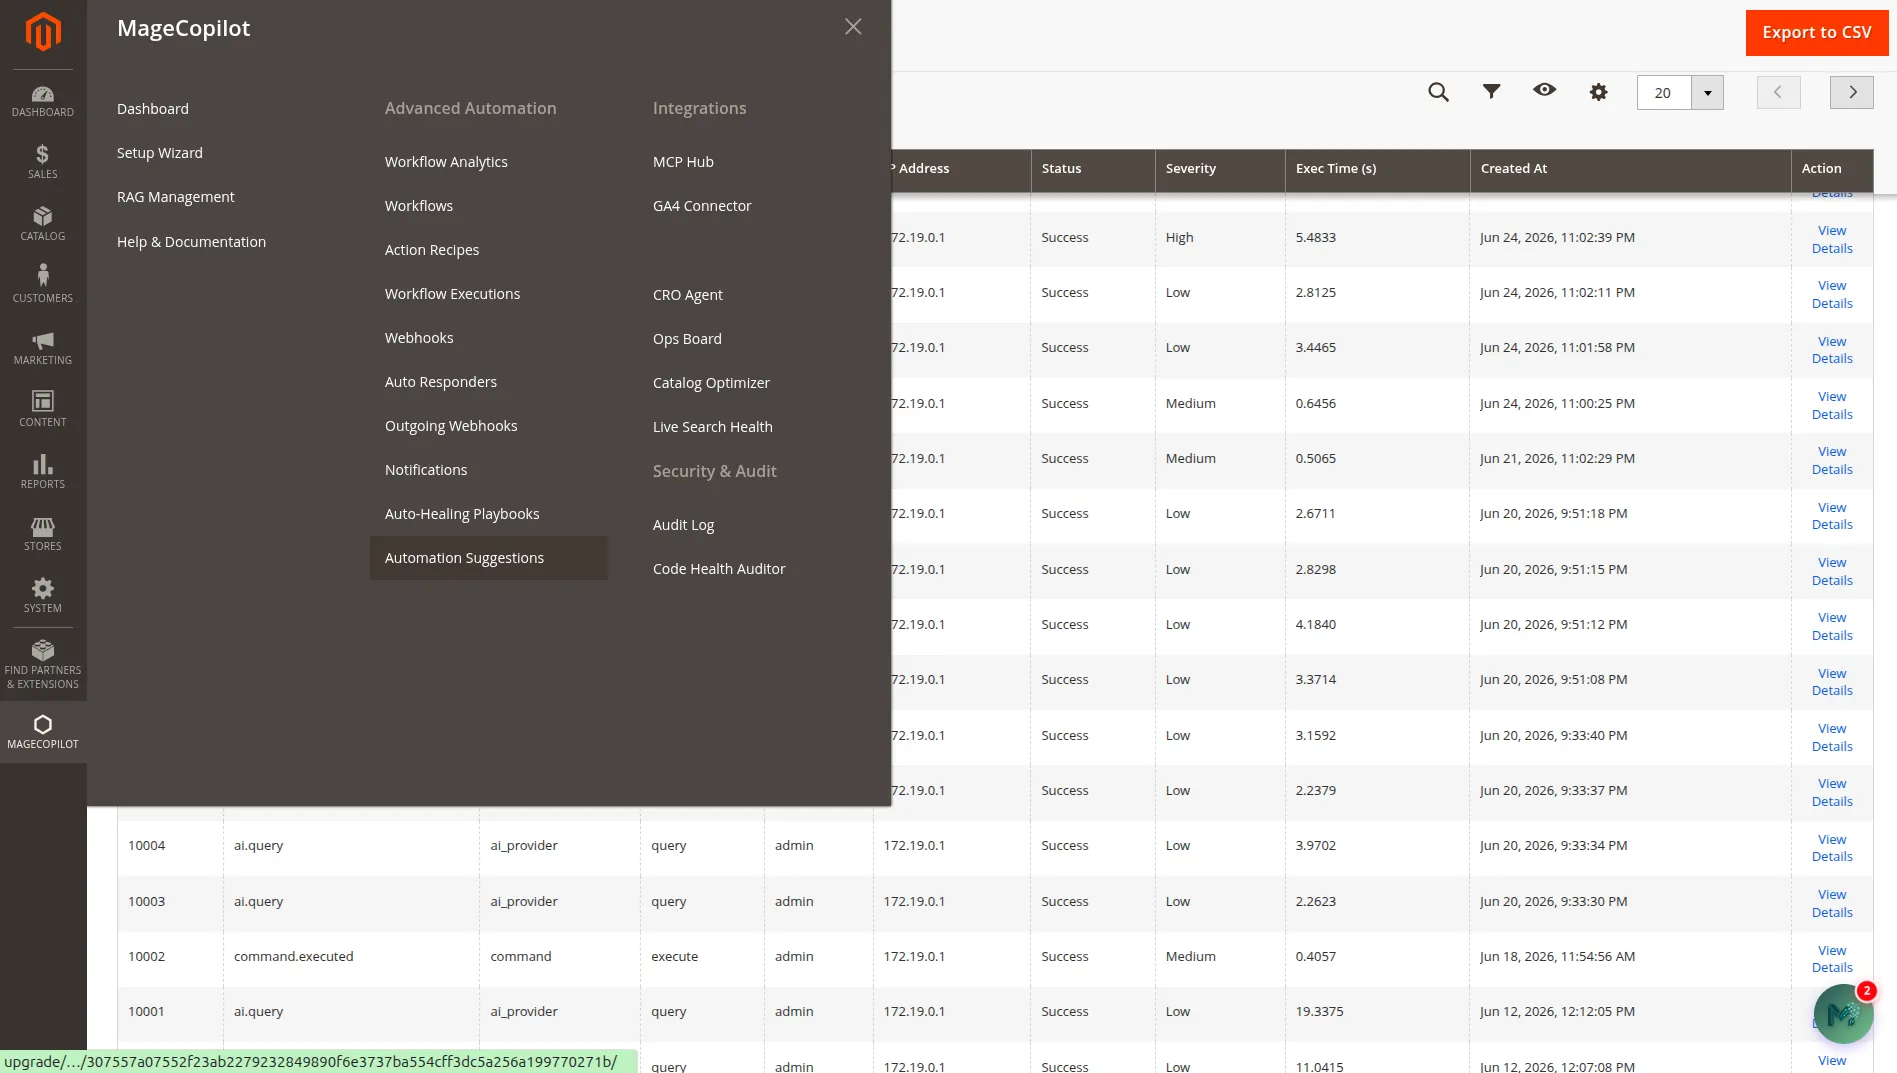View Details for the 11:00:25 PM entry
The width and height of the screenshot is (1897, 1073).
tap(1832, 406)
